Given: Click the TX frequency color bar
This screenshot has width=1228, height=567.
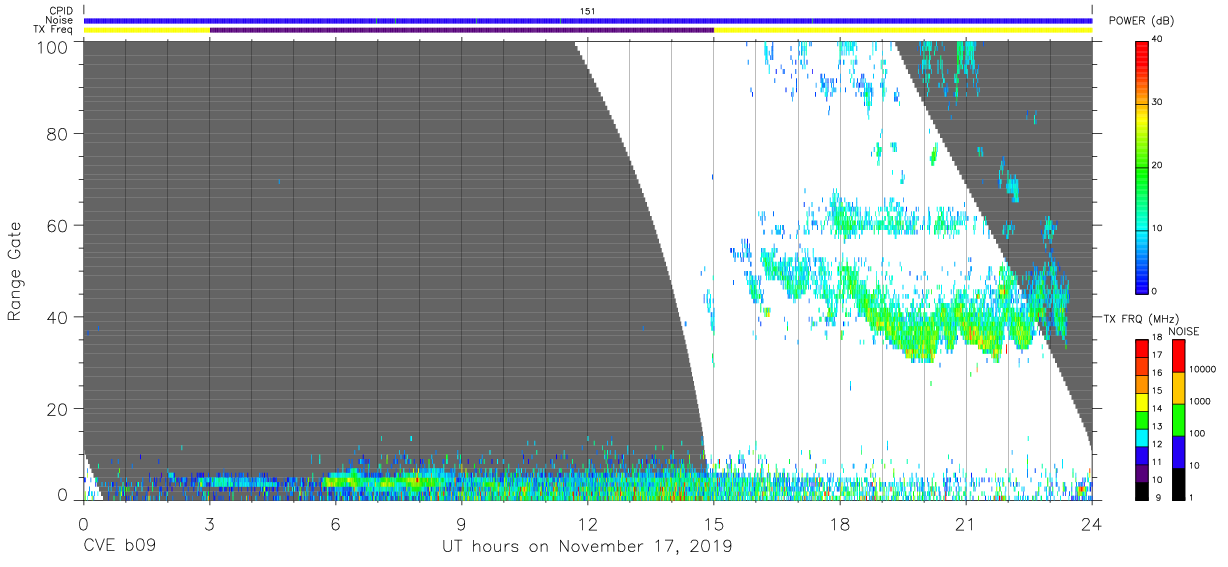Looking at the screenshot, I should click(x=1142, y=419).
